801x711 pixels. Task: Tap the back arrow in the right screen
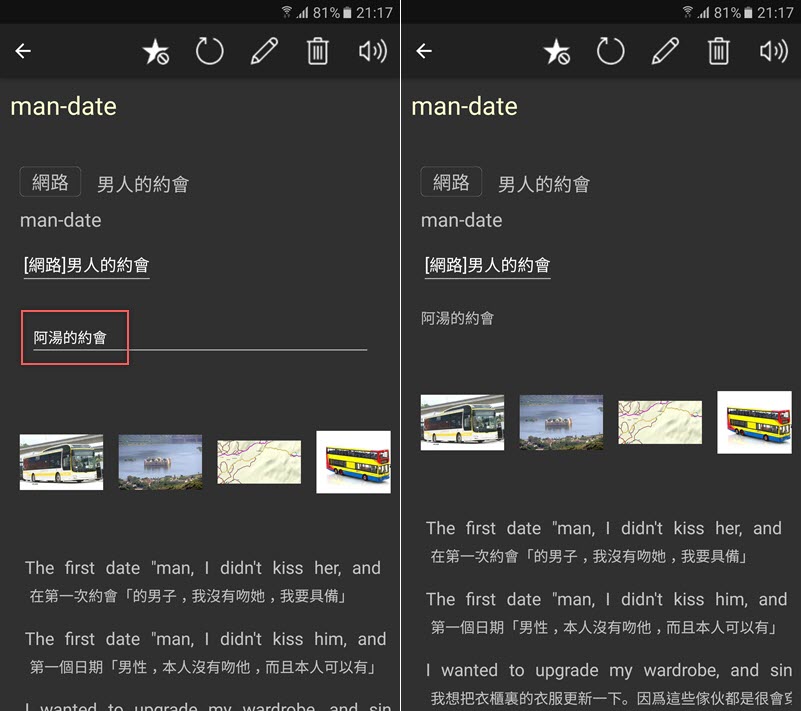(x=424, y=51)
